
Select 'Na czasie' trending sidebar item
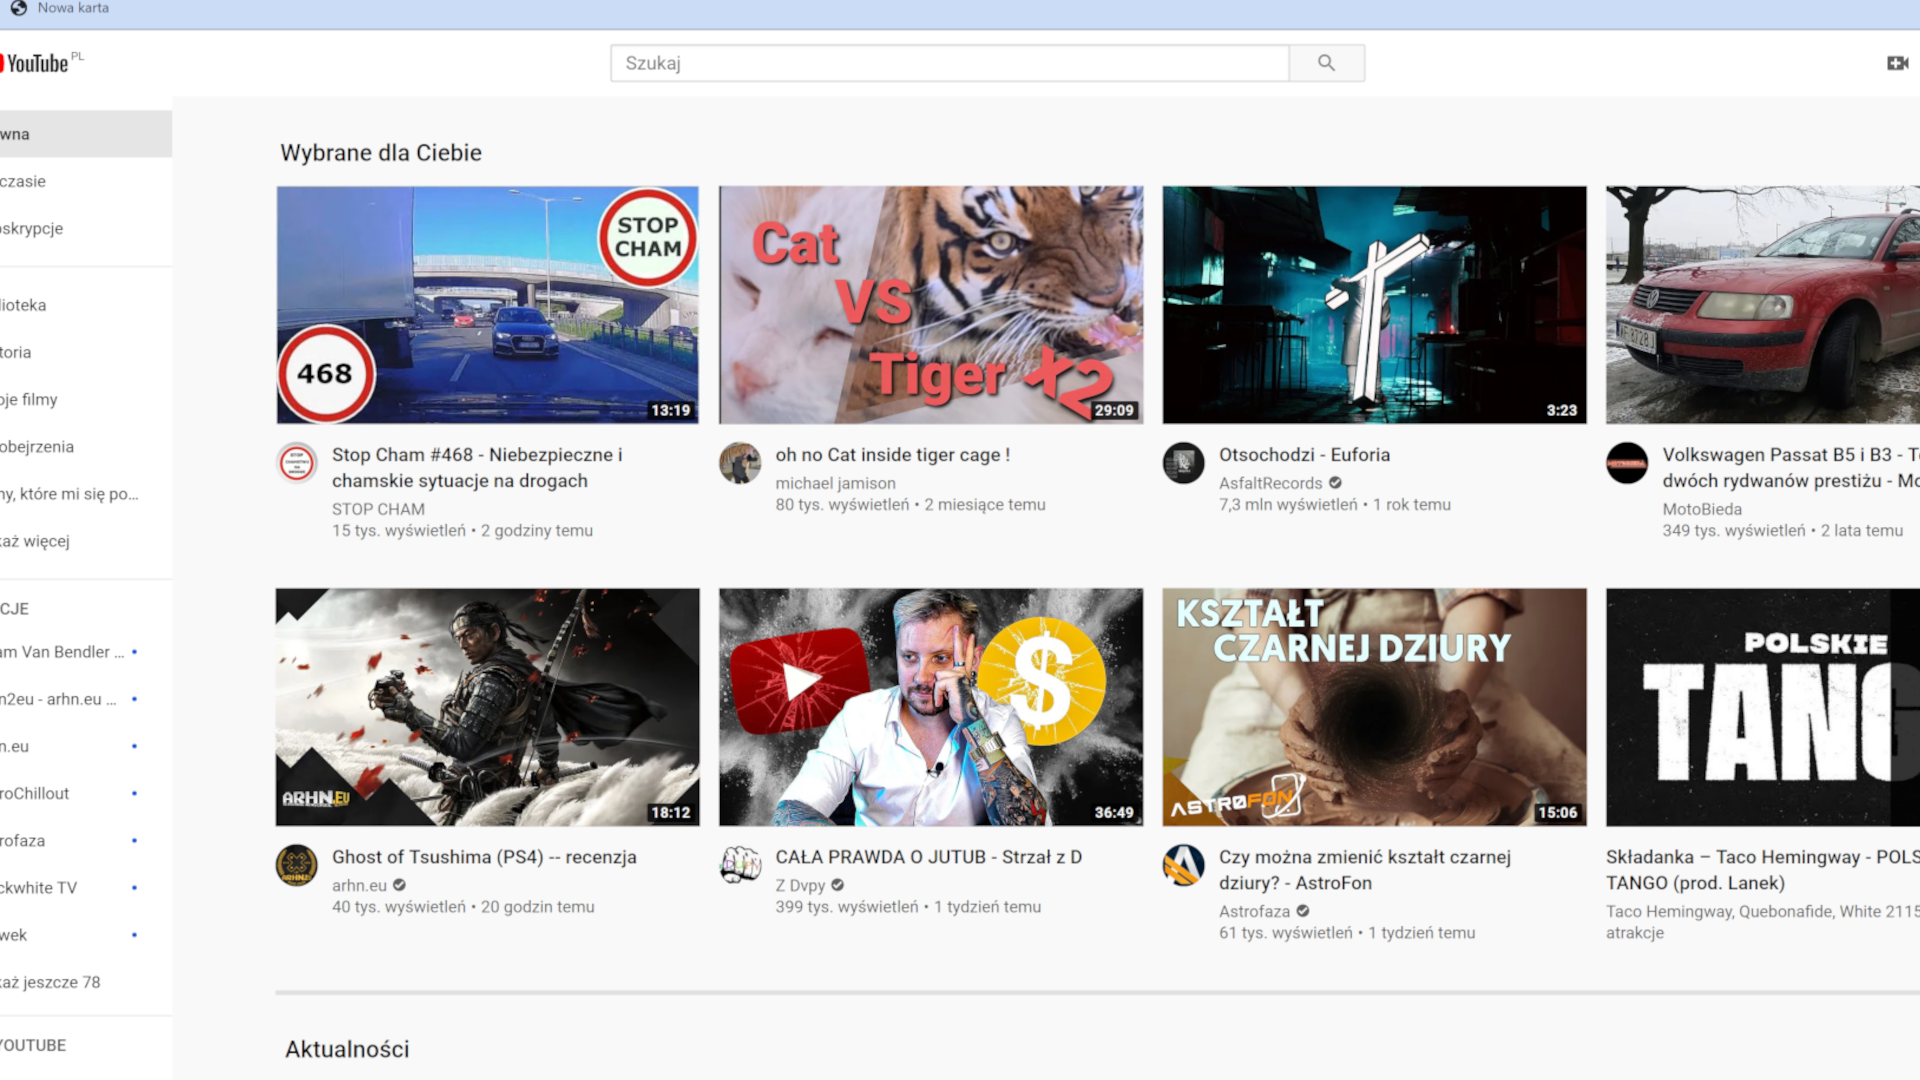[86, 181]
